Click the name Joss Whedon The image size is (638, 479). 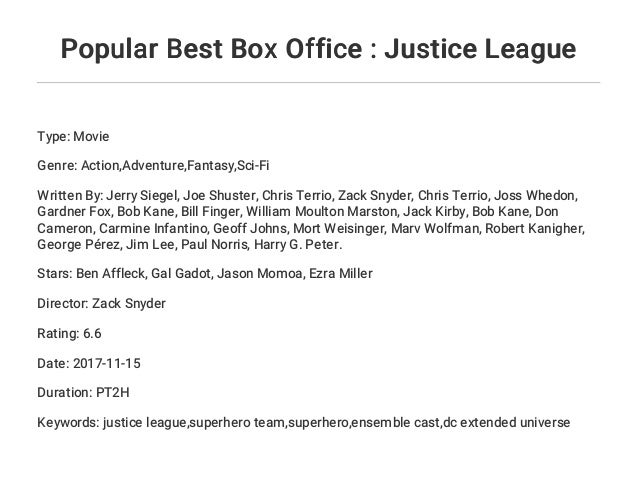(x=535, y=196)
